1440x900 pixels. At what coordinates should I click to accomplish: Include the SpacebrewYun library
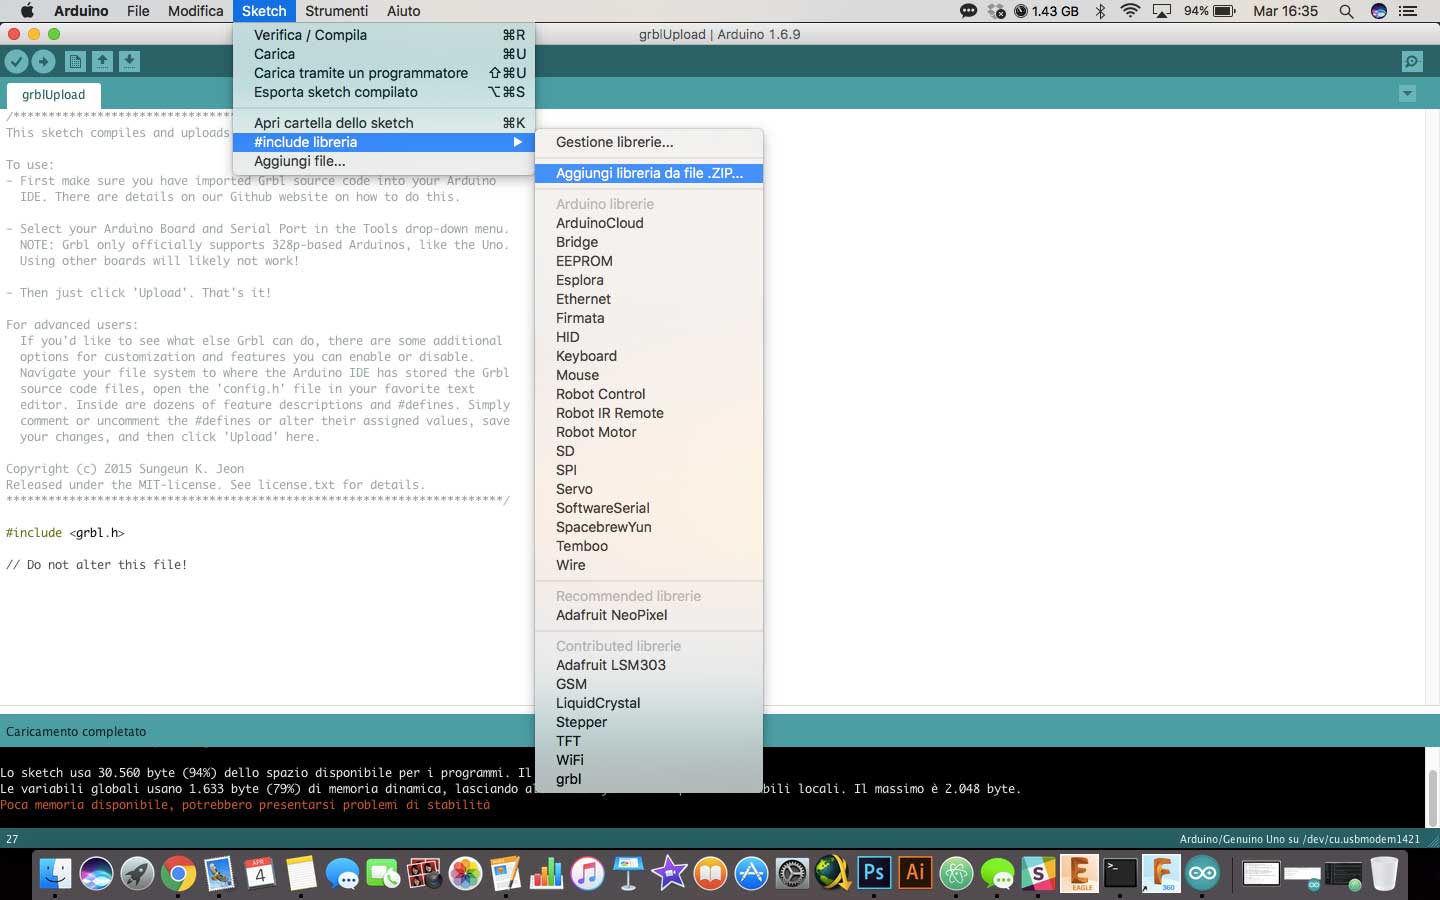click(649, 527)
